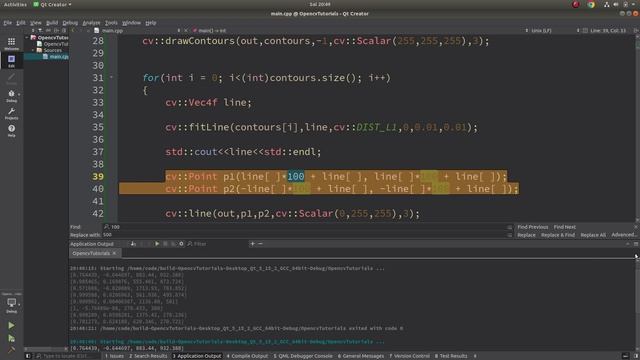
Task: Toggle left sidebar visibility icon
Action: 28,356
